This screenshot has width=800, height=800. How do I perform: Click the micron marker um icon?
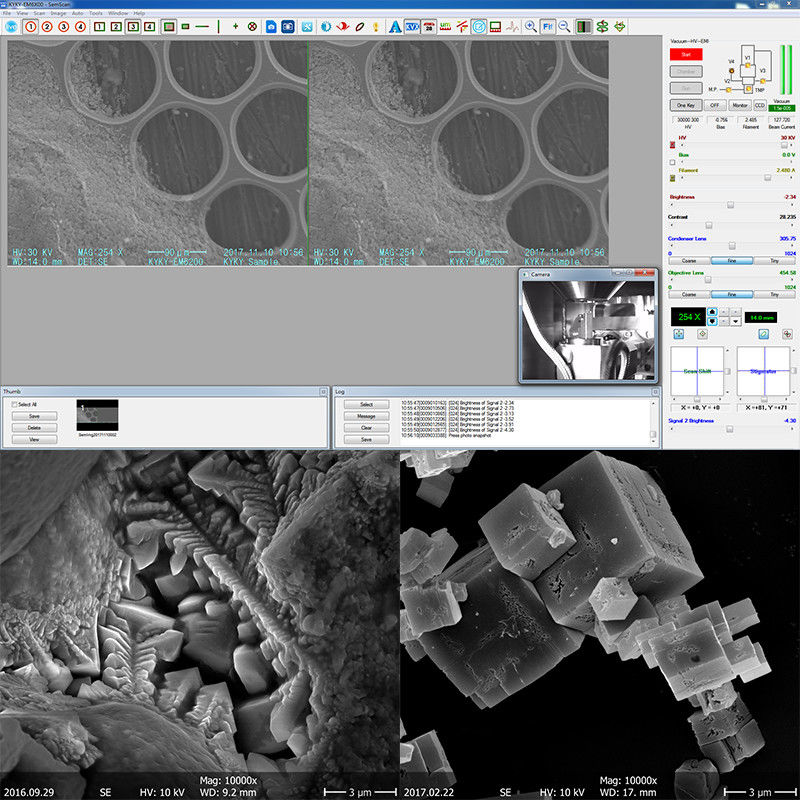pyautogui.click(x=445, y=27)
